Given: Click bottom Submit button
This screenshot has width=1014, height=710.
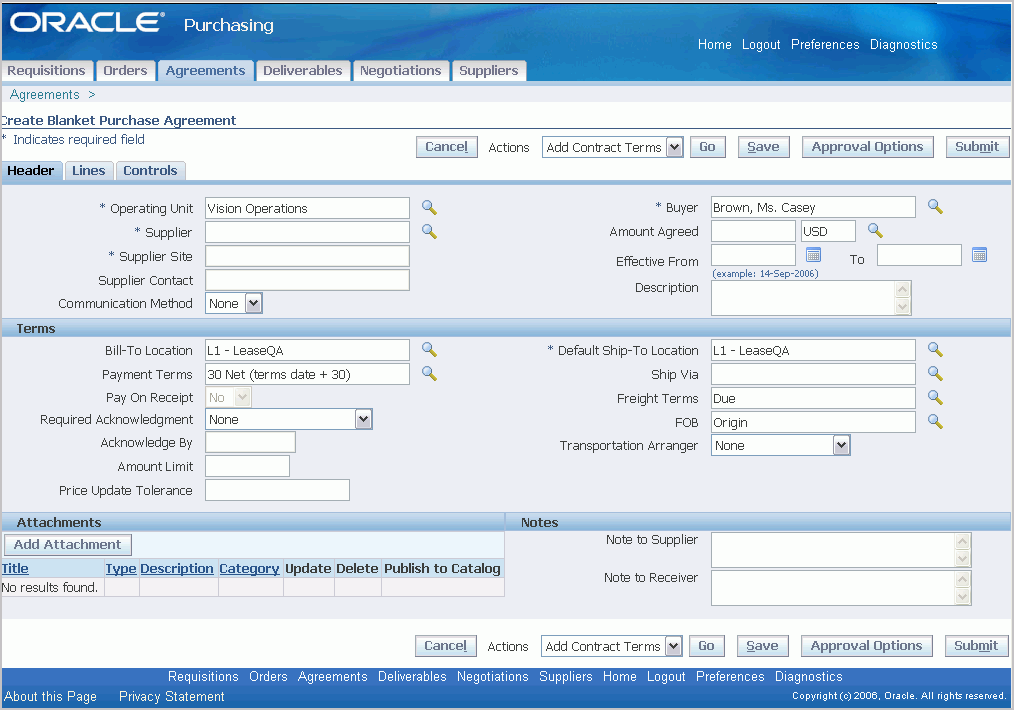Looking at the screenshot, I should [x=976, y=645].
